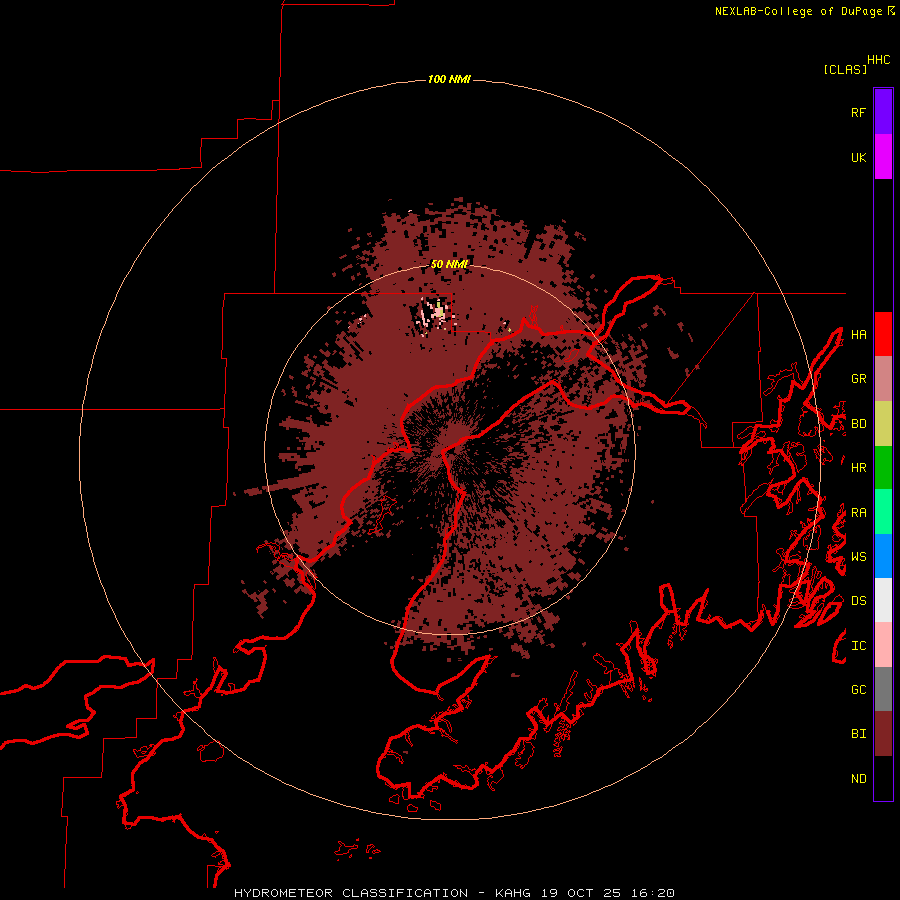Click the GC legend label

tap(858, 690)
